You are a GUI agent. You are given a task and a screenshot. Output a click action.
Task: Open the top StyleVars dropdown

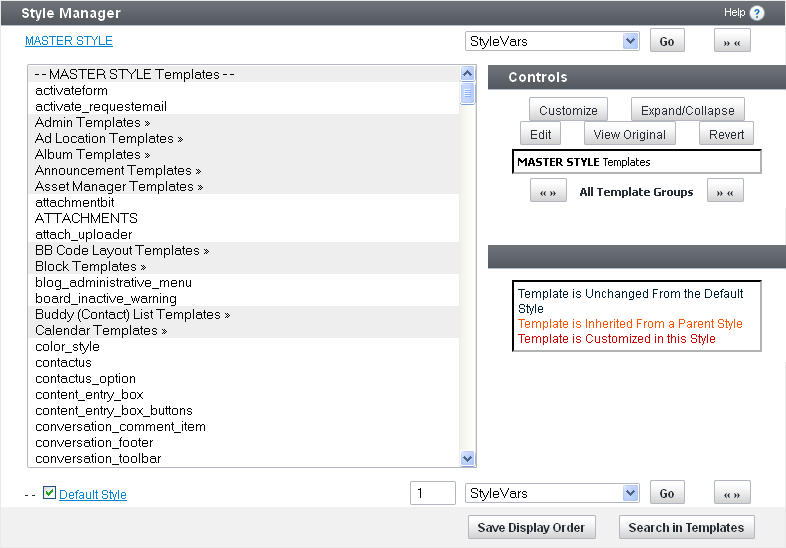click(552, 41)
